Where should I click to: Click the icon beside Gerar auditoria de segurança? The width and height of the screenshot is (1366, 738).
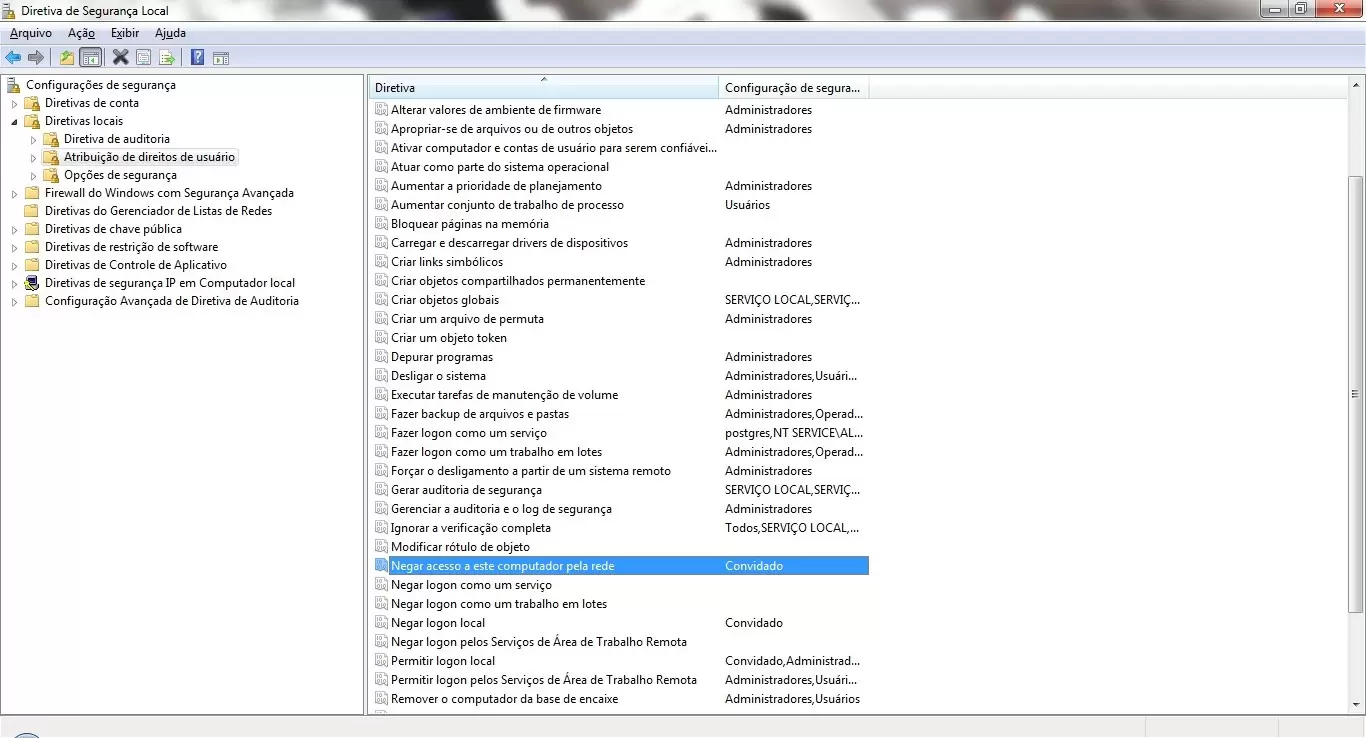point(381,490)
